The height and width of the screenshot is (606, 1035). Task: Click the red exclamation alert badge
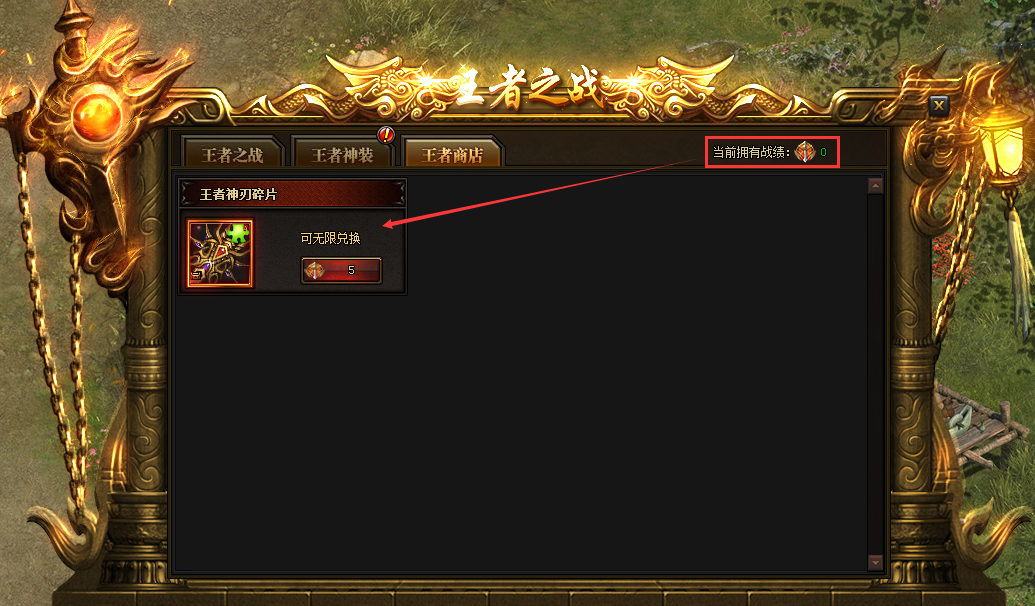click(x=386, y=135)
